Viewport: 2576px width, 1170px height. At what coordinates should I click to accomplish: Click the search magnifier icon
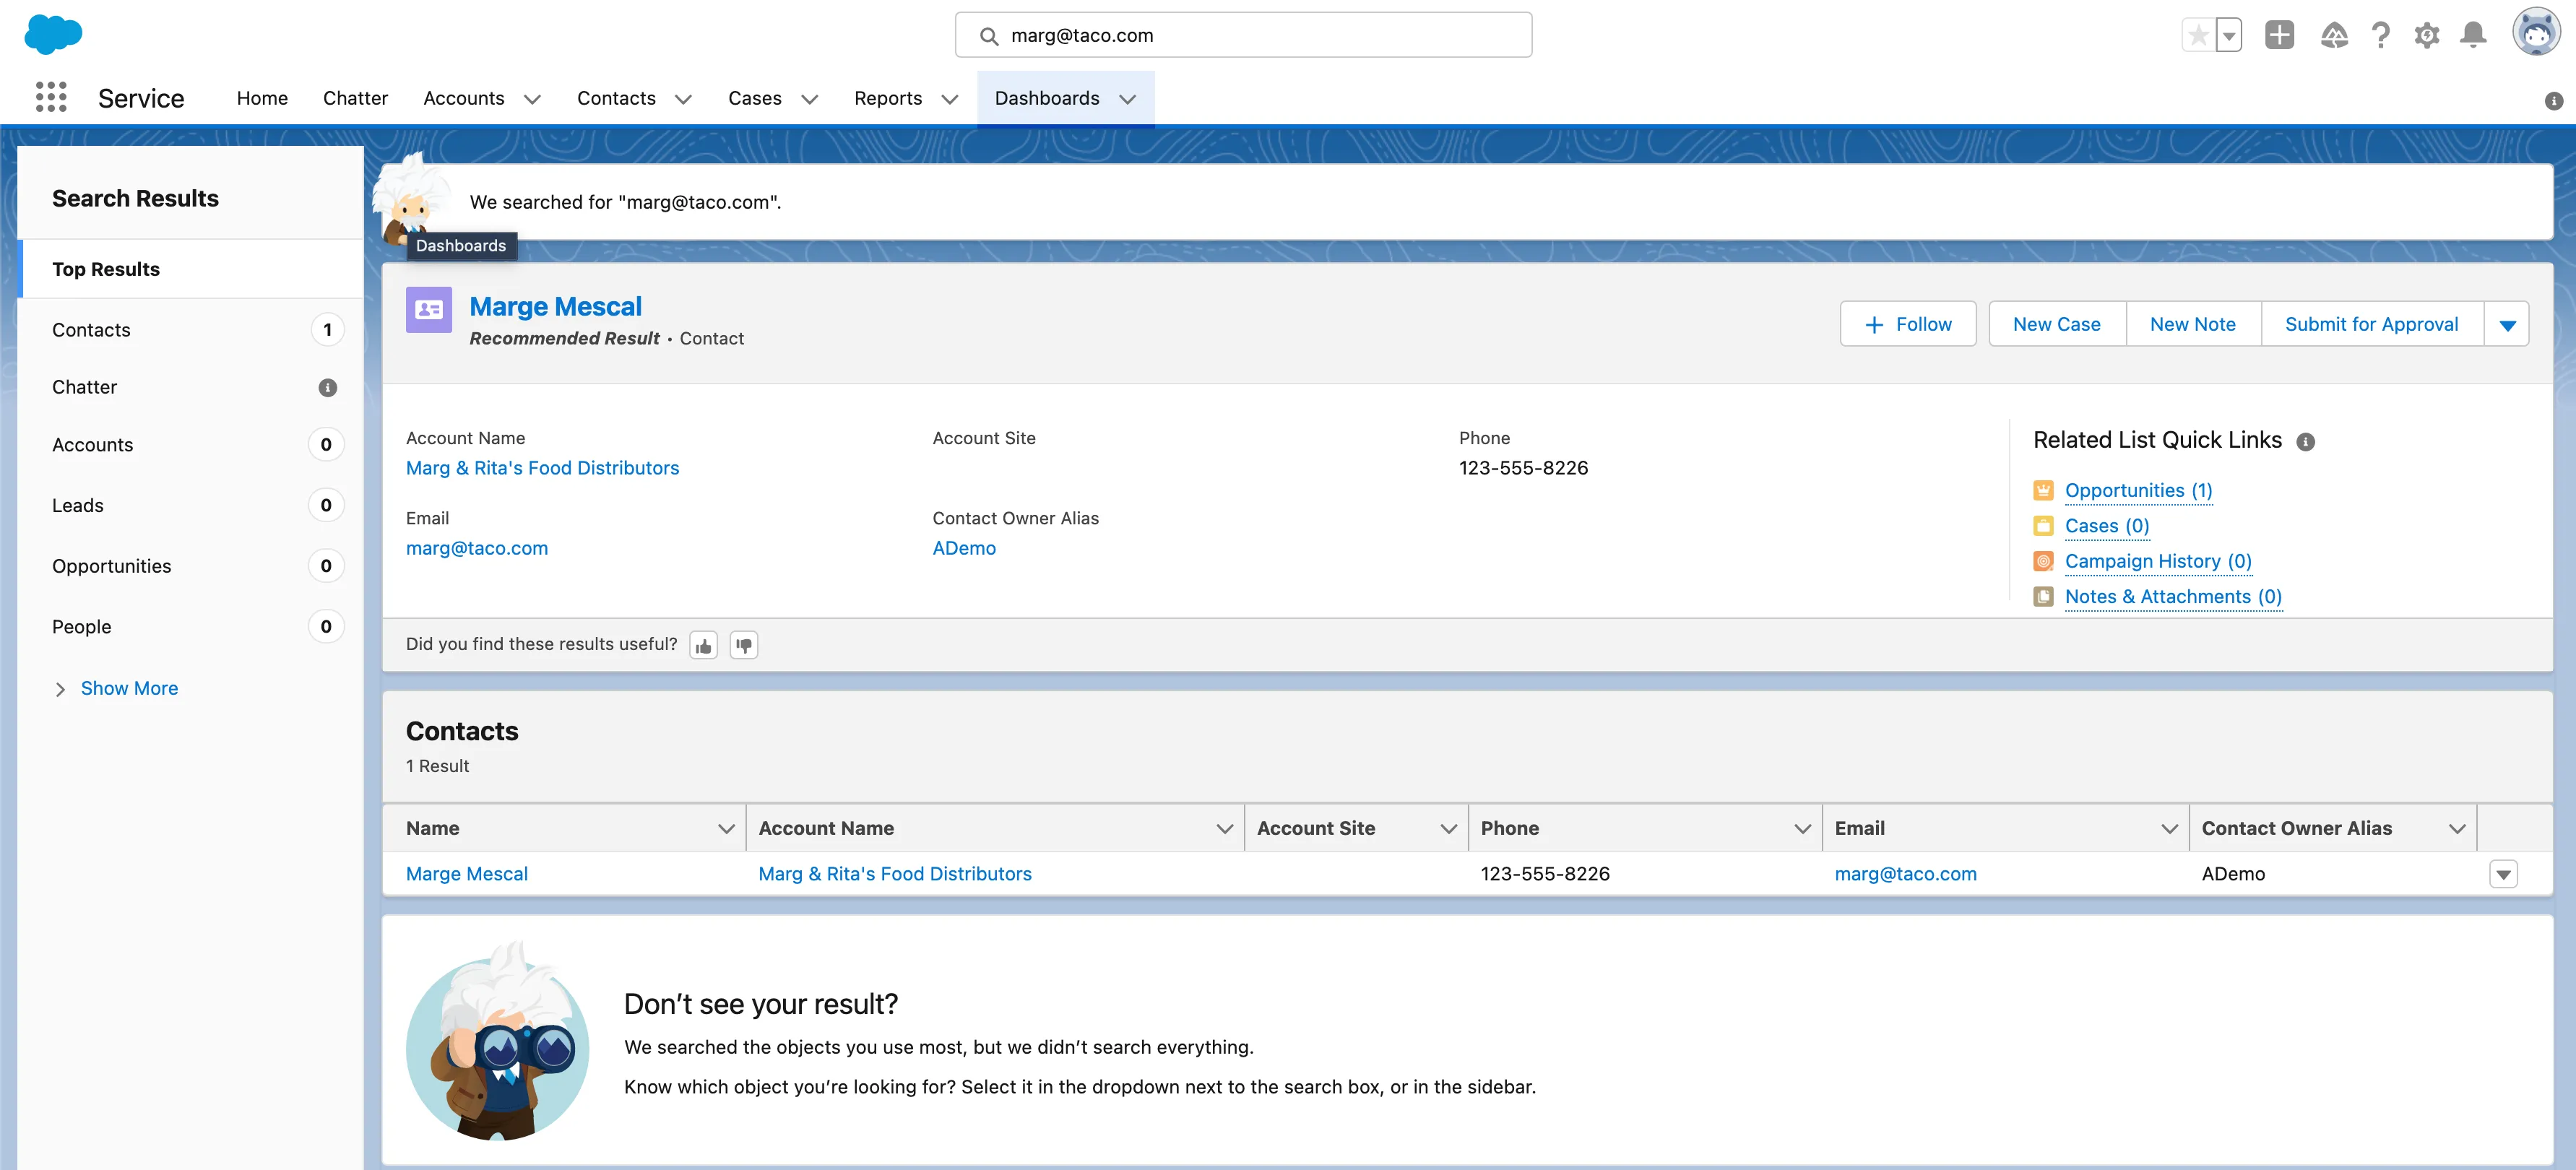tap(988, 36)
